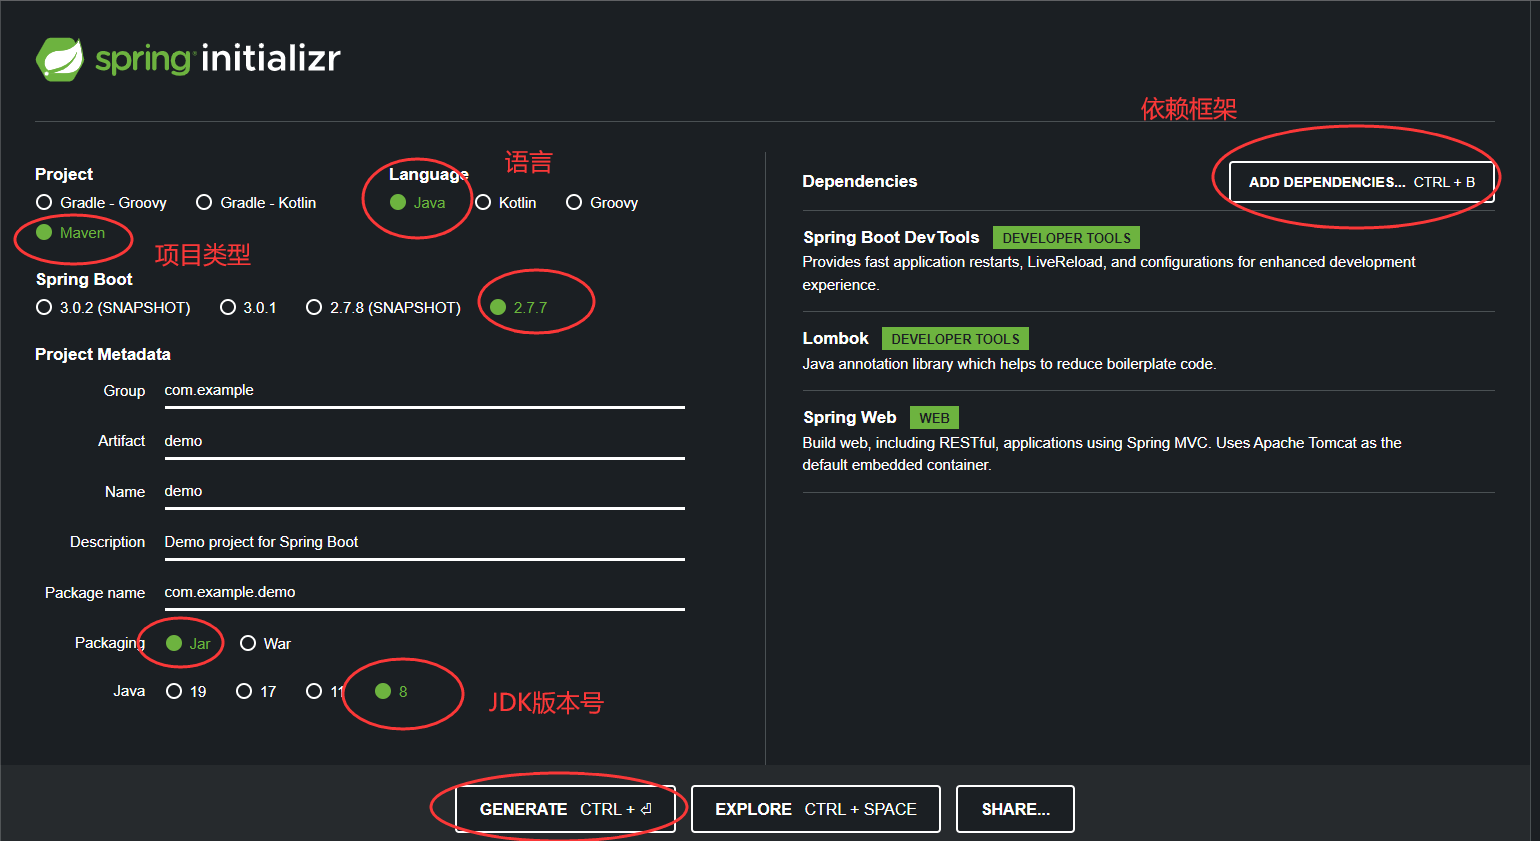1540x841 pixels.
Task: Choose Spring Boot version 2.7.7
Action: (x=519, y=308)
